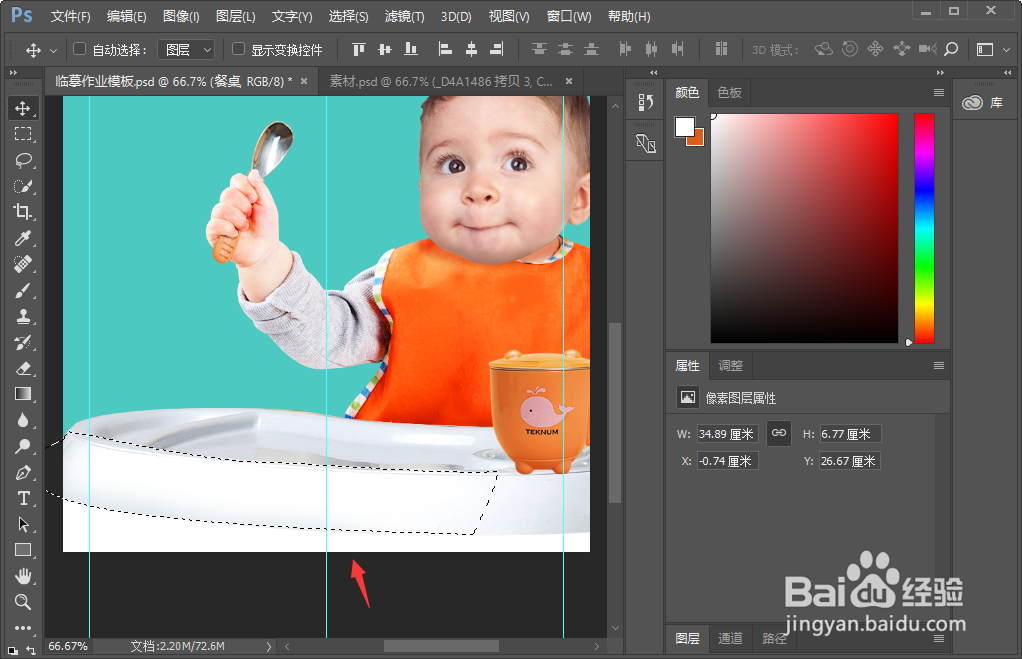Select the Rectangular Marquee tool

pos(23,134)
